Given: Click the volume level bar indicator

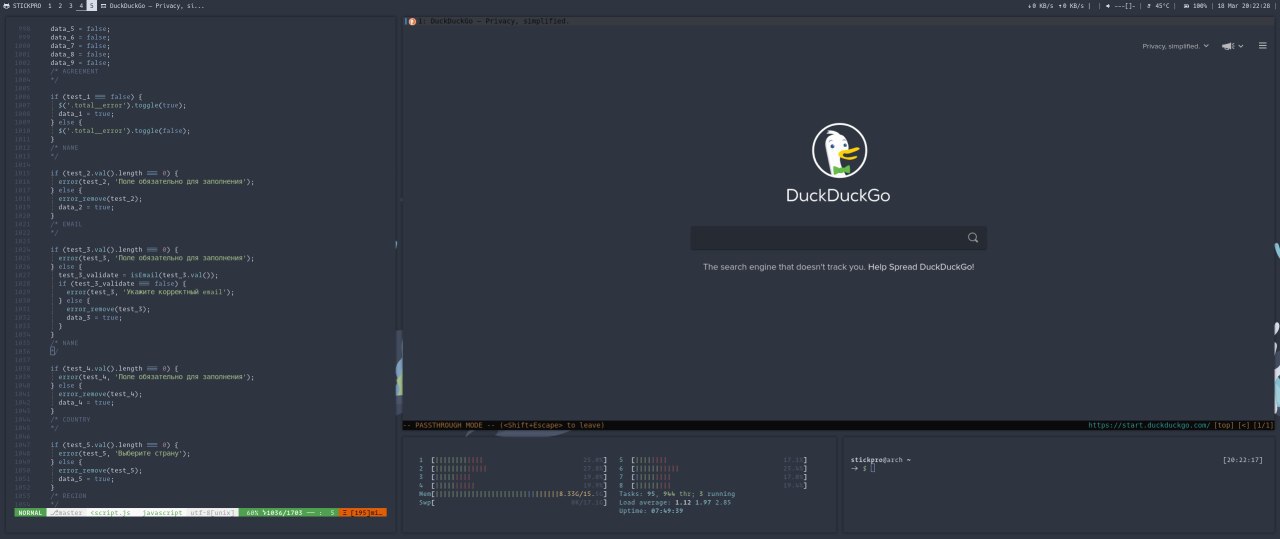Looking at the screenshot, I should click(1127, 6).
